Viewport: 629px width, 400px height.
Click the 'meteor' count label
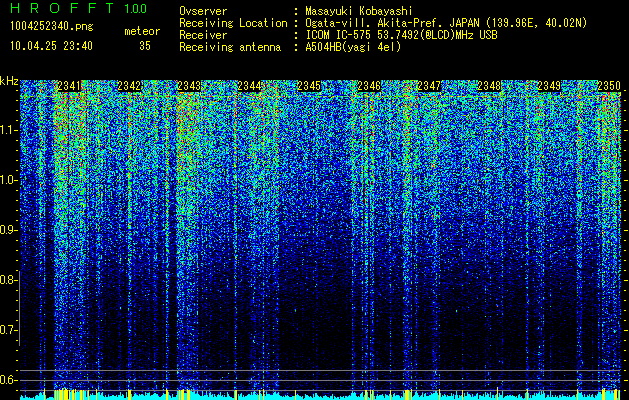coord(142,31)
